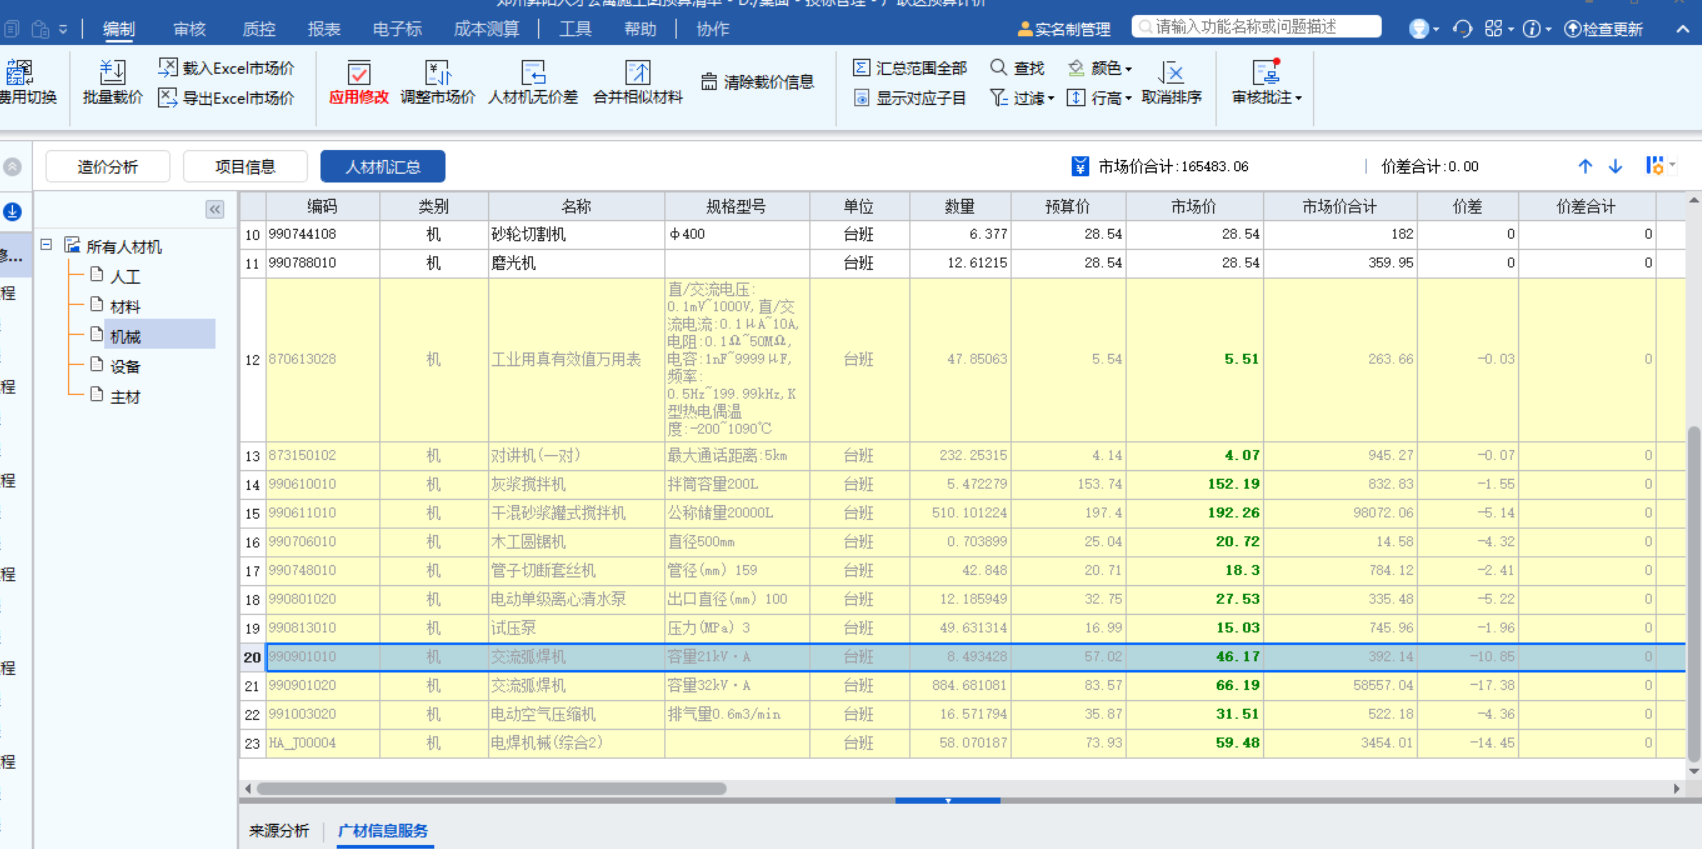Screen dimensions: 1702x849
Task: Click the 编码 column header
Action: coord(322,206)
